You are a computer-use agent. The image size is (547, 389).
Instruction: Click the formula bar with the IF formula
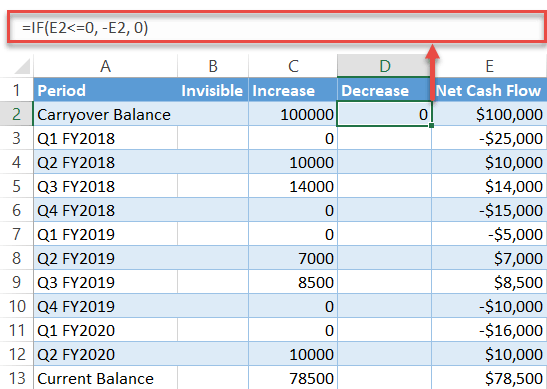point(277,27)
